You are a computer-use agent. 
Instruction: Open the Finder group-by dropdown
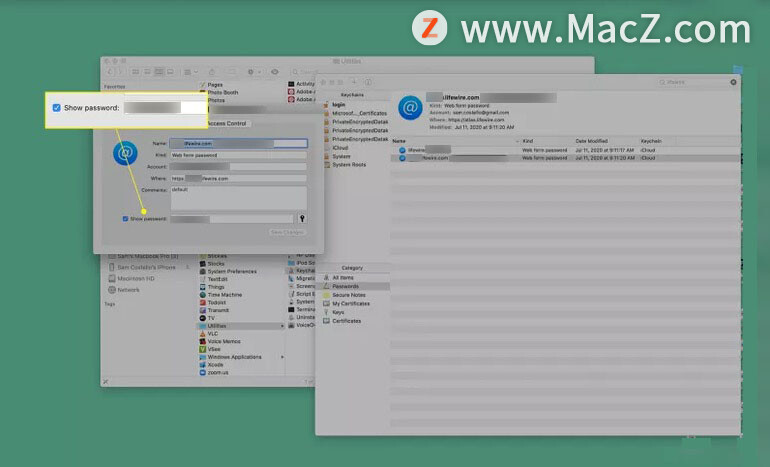pyautogui.click(x=191, y=72)
